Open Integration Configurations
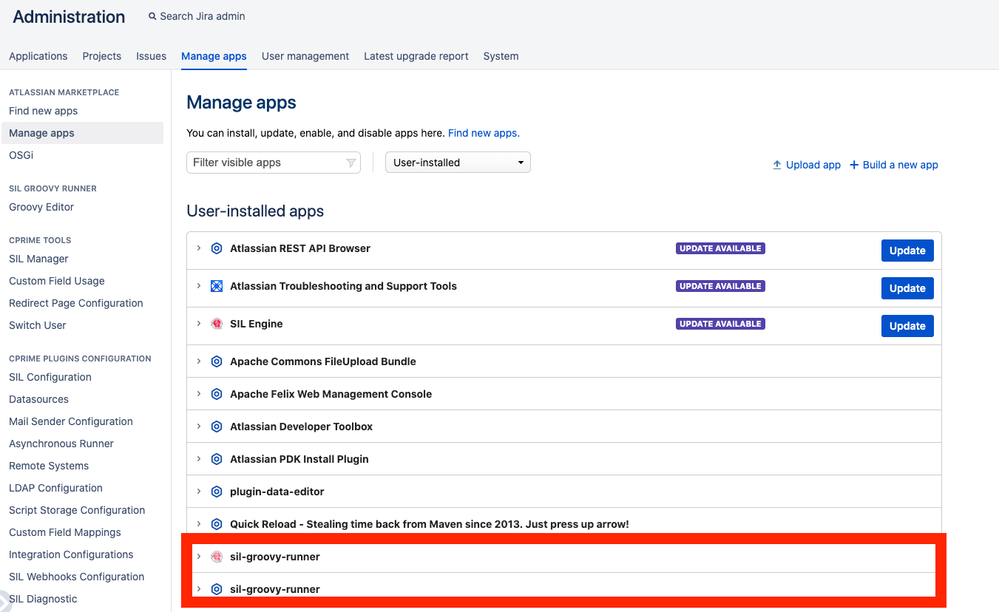Screen dimensions: 999x612 (x=71, y=555)
